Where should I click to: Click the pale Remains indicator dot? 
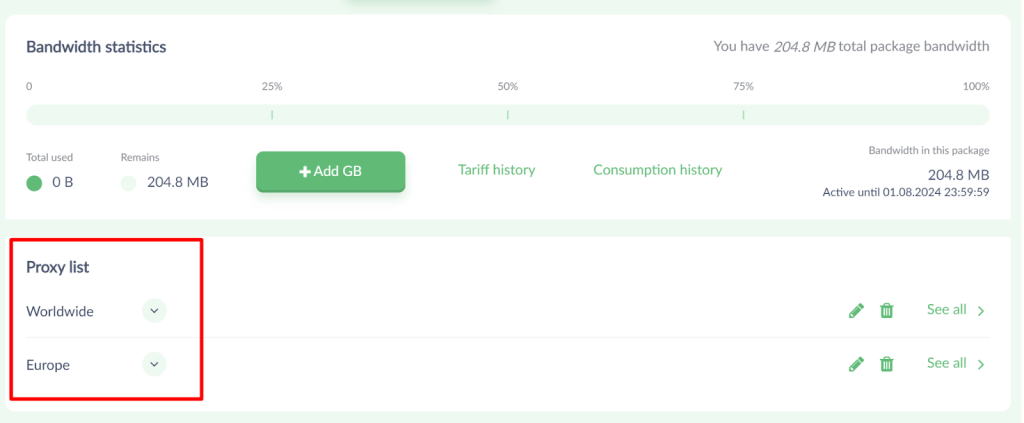(x=129, y=183)
